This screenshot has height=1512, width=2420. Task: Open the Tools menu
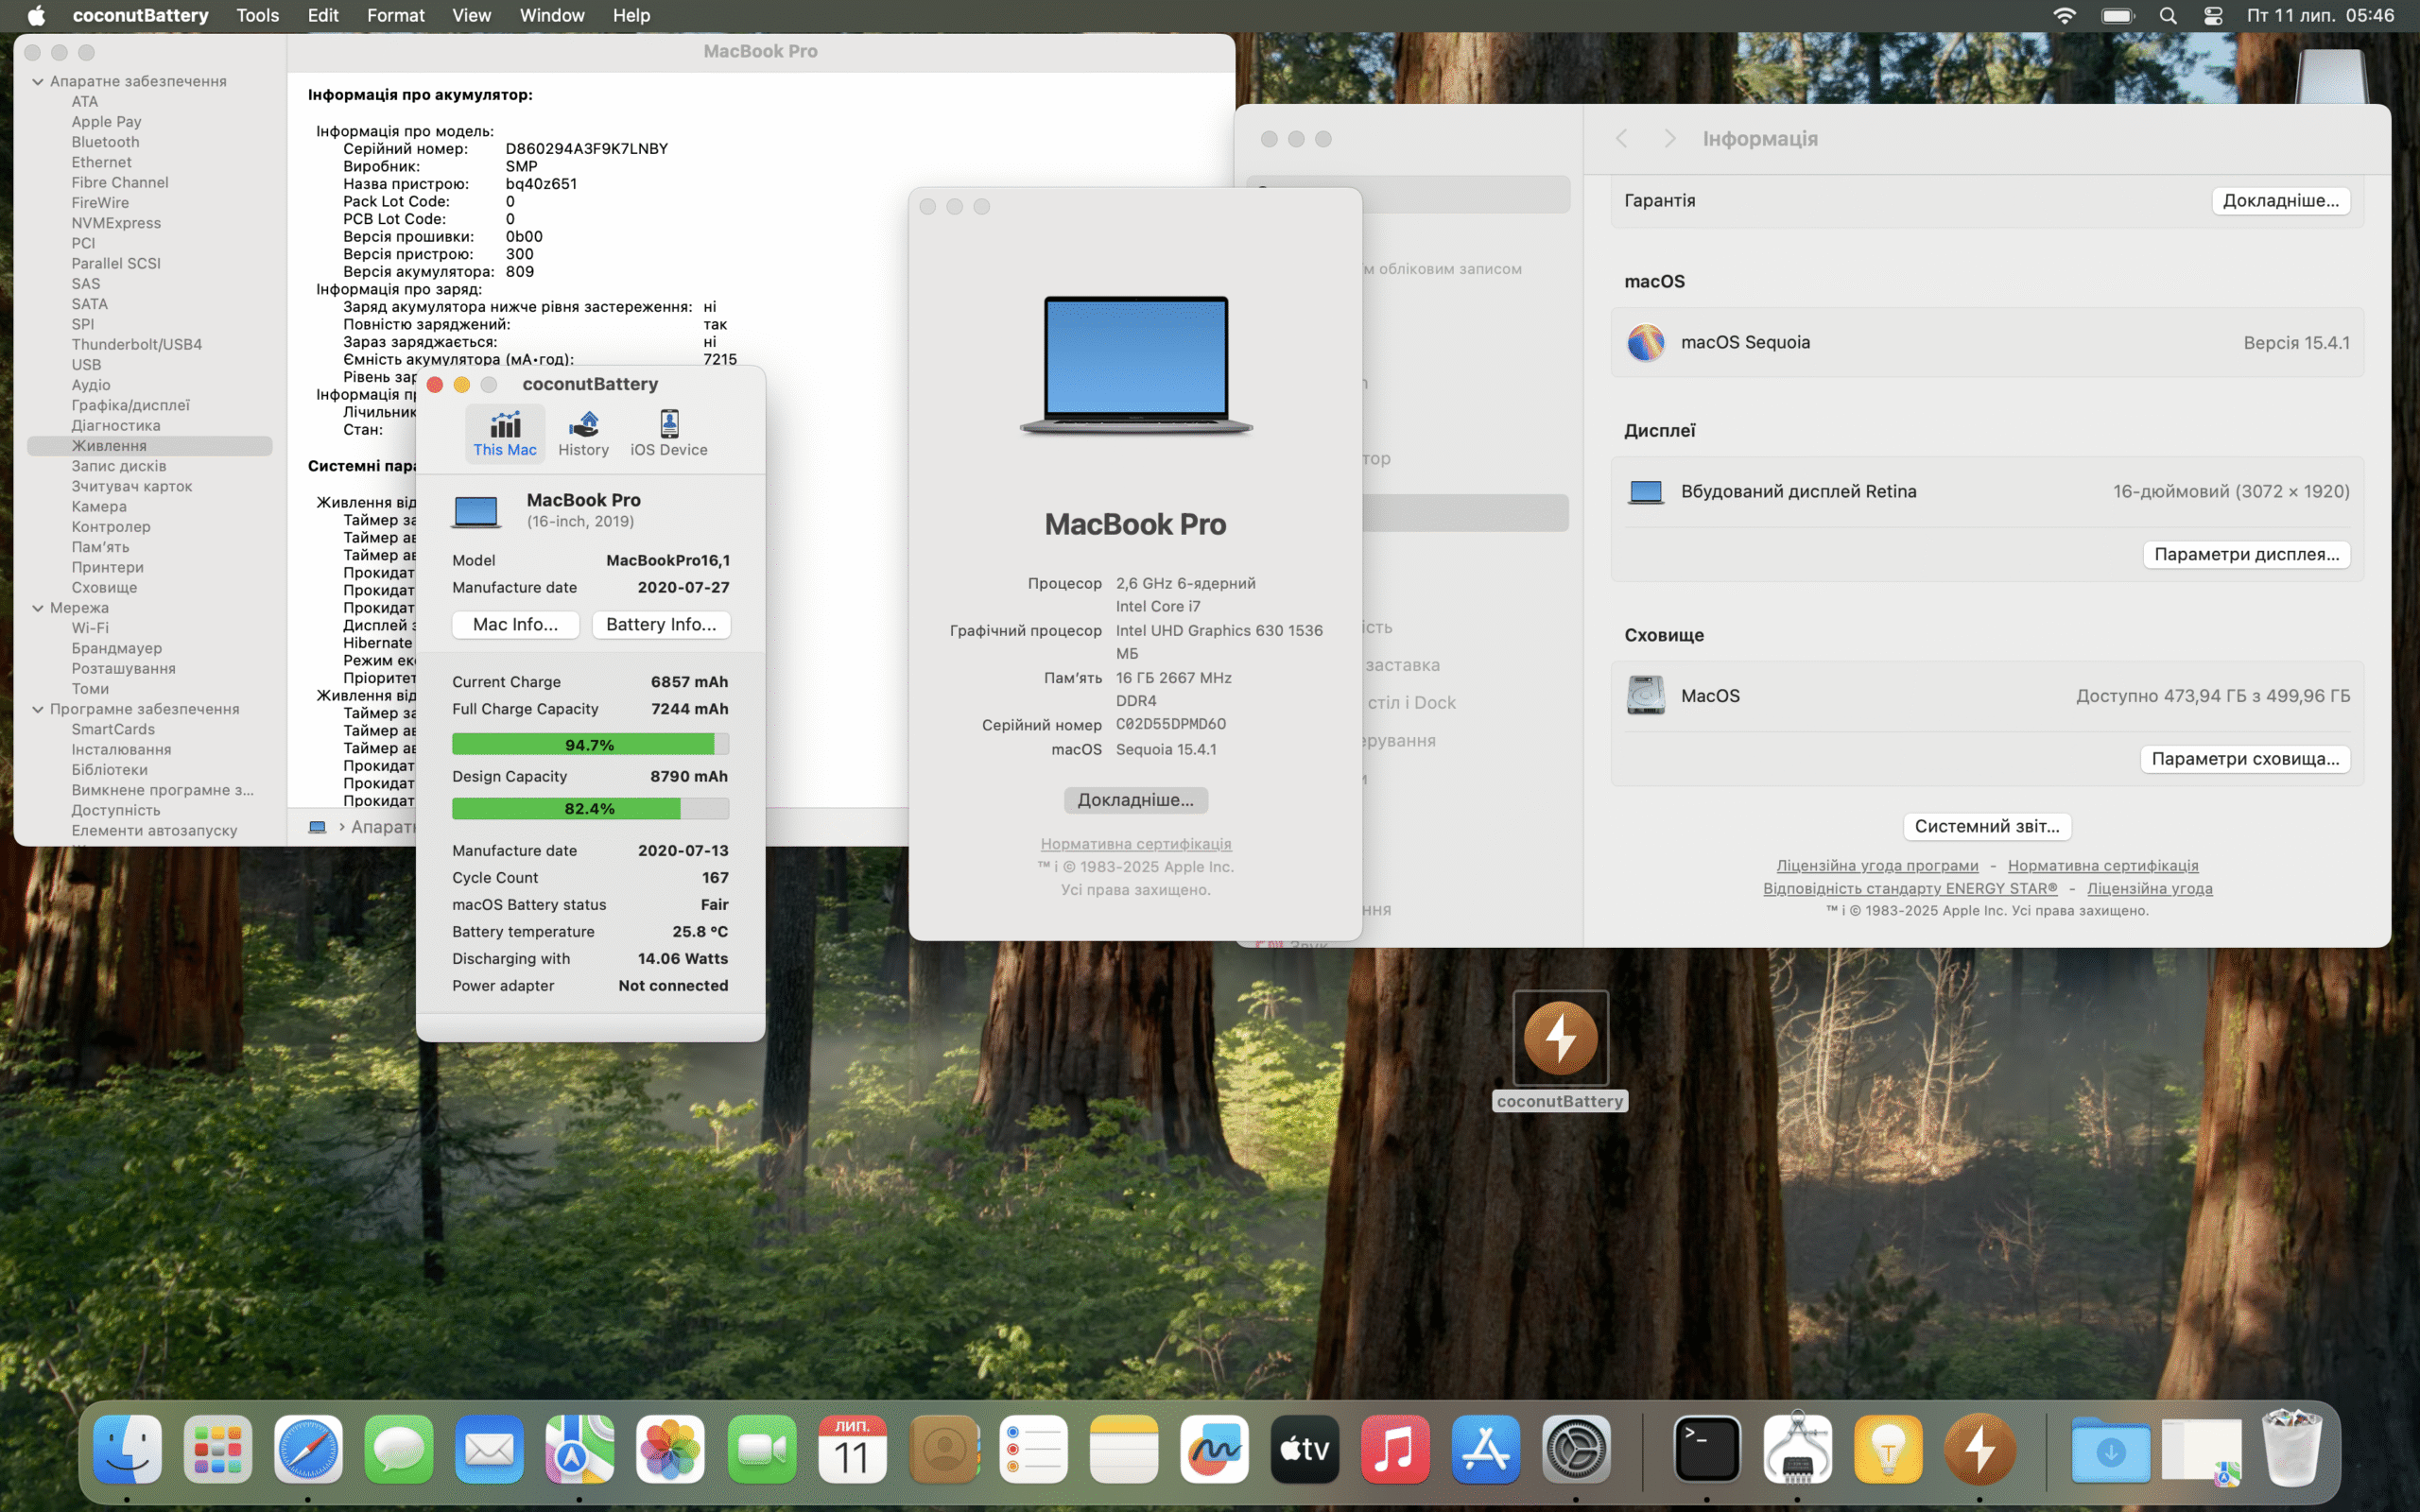point(257,15)
